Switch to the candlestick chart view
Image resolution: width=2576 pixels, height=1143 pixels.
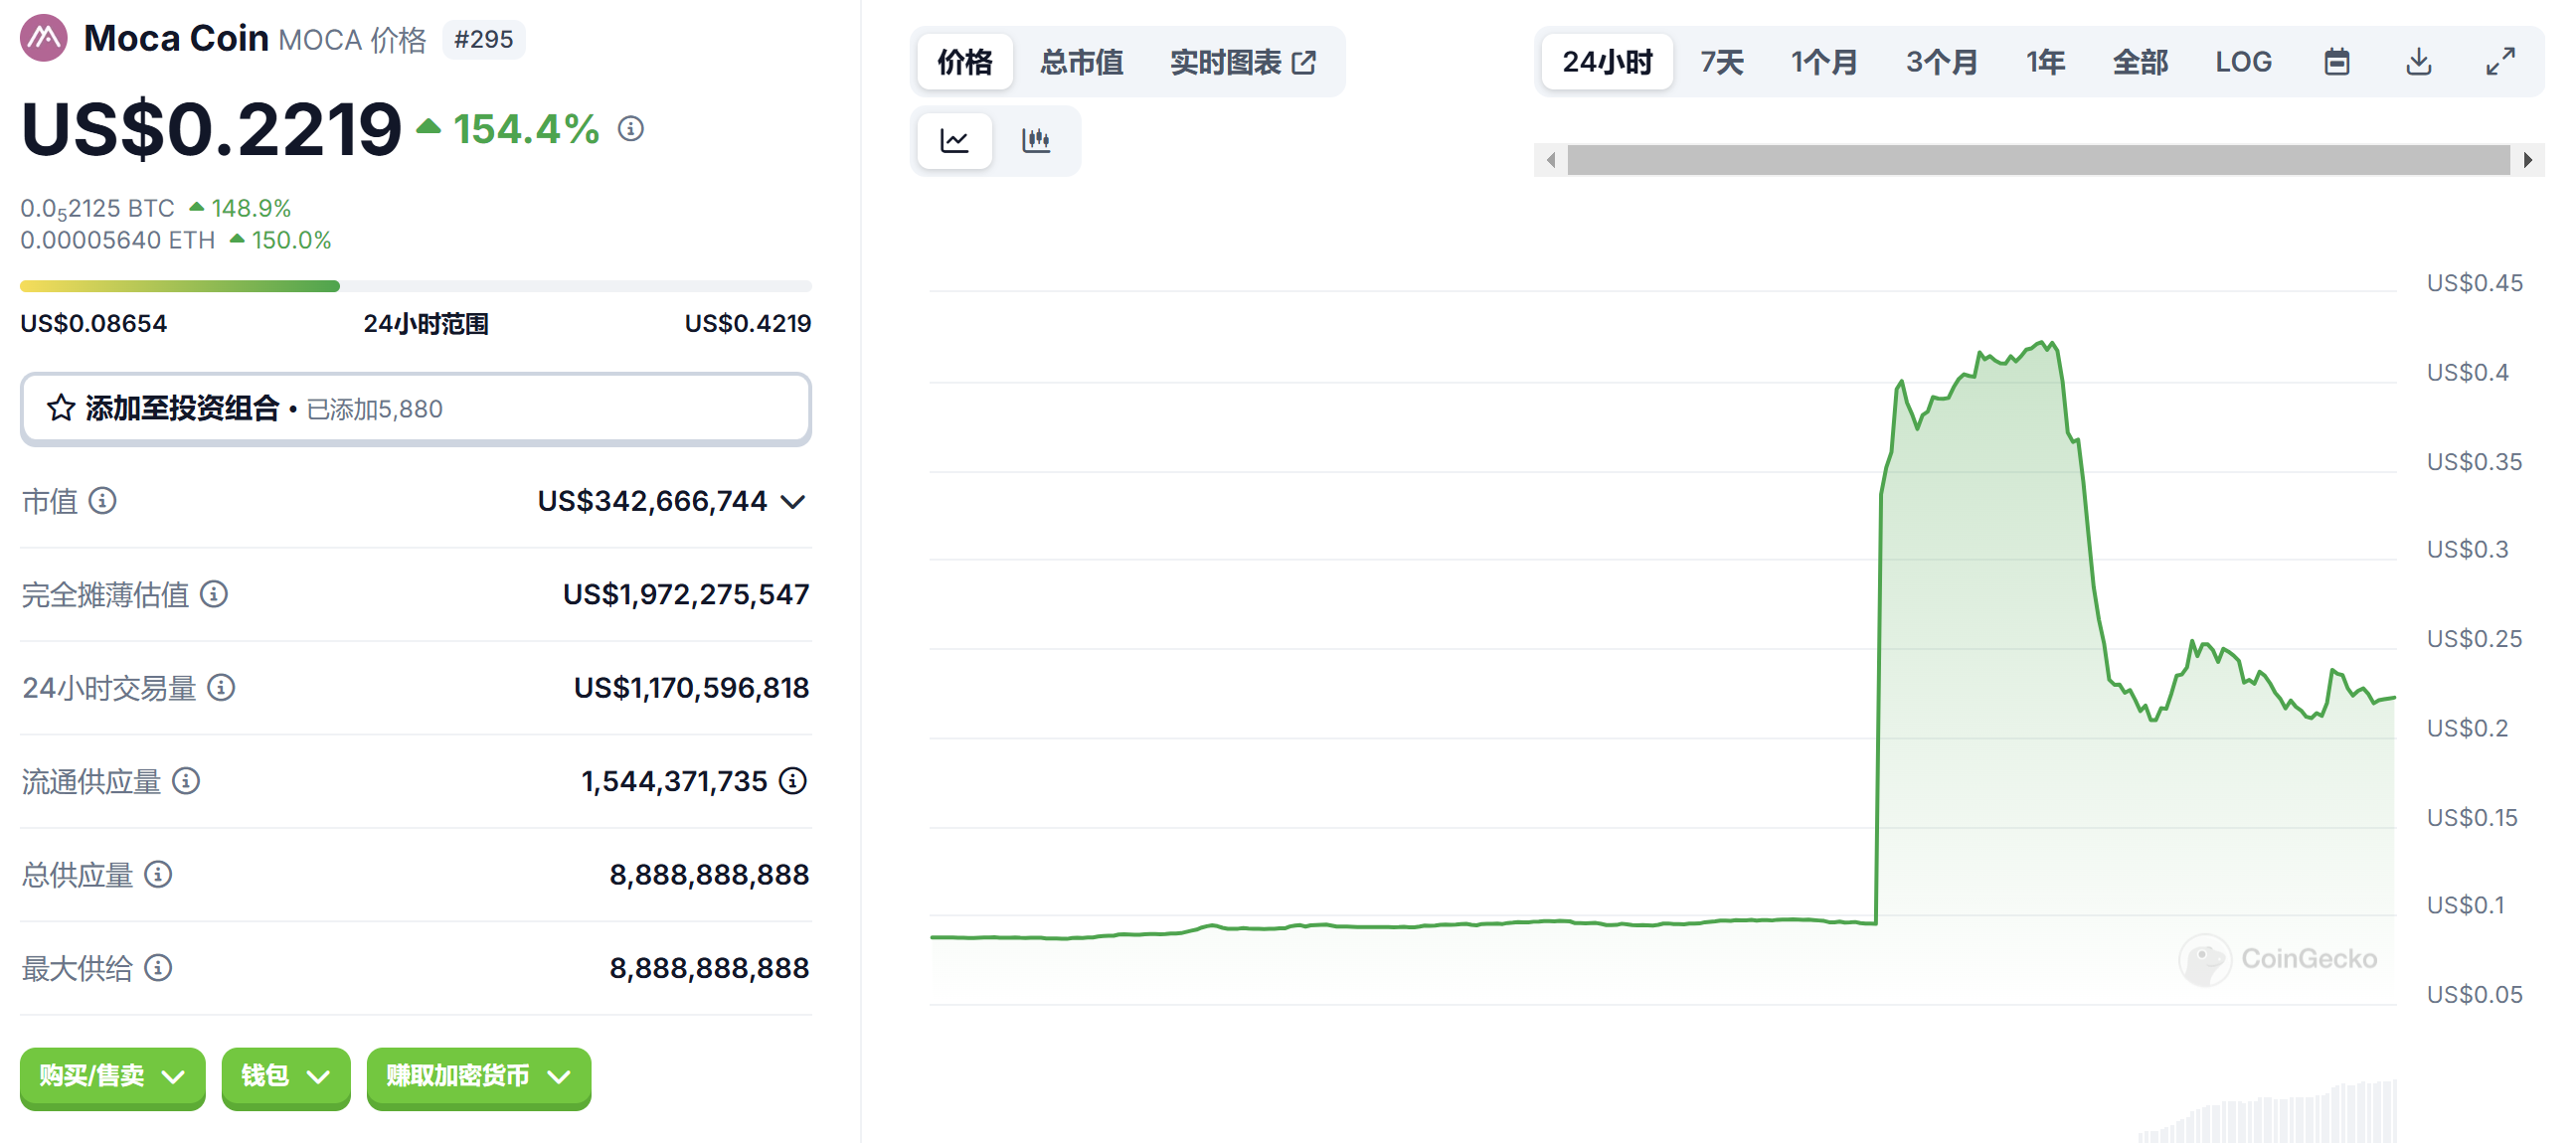coord(1036,140)
